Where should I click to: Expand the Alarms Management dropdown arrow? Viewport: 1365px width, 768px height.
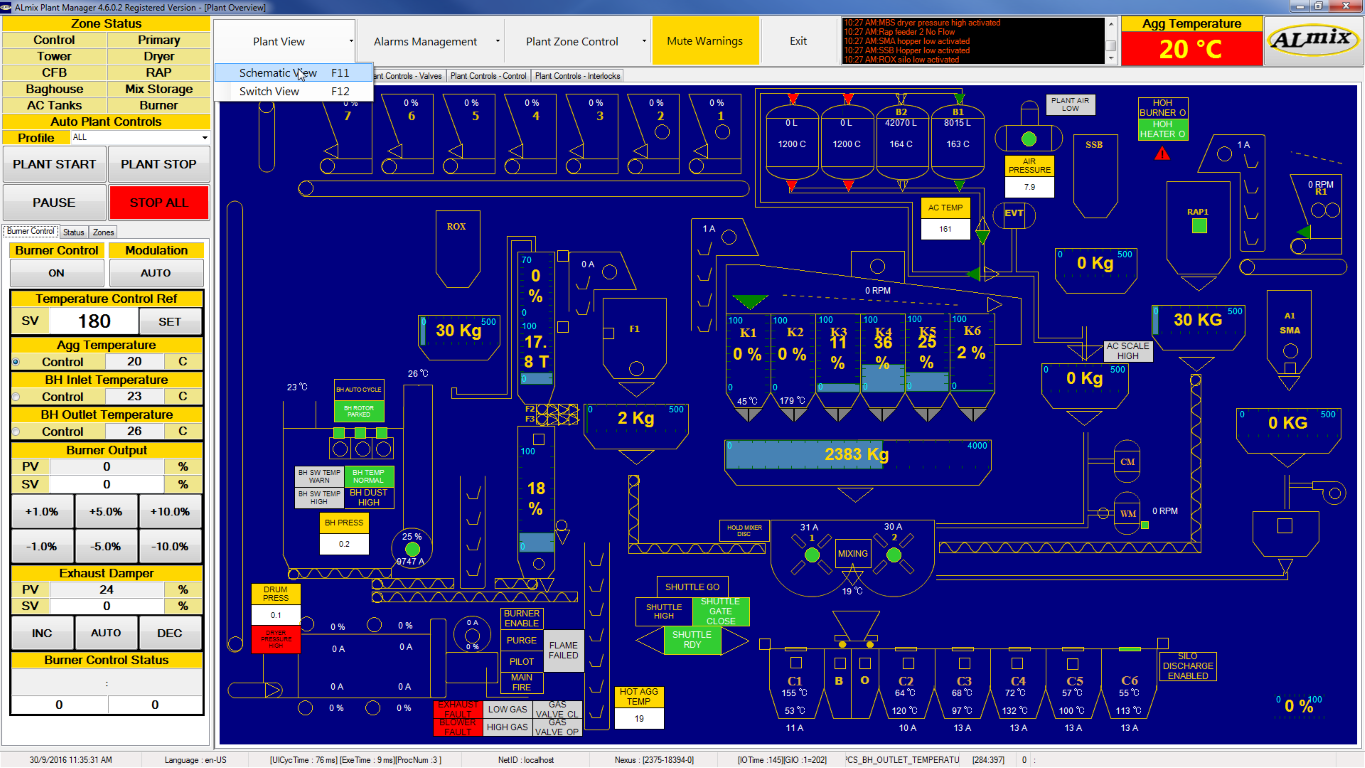[498, 42]
